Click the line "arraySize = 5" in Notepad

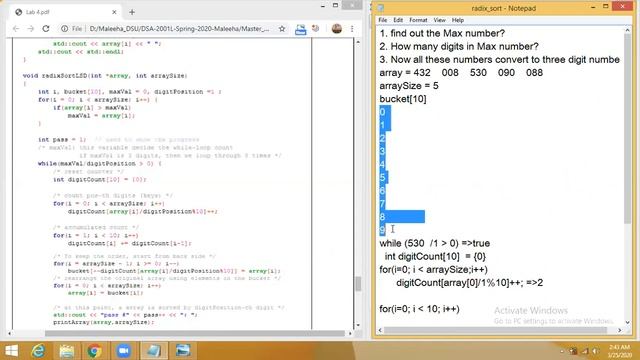point(409,86)
